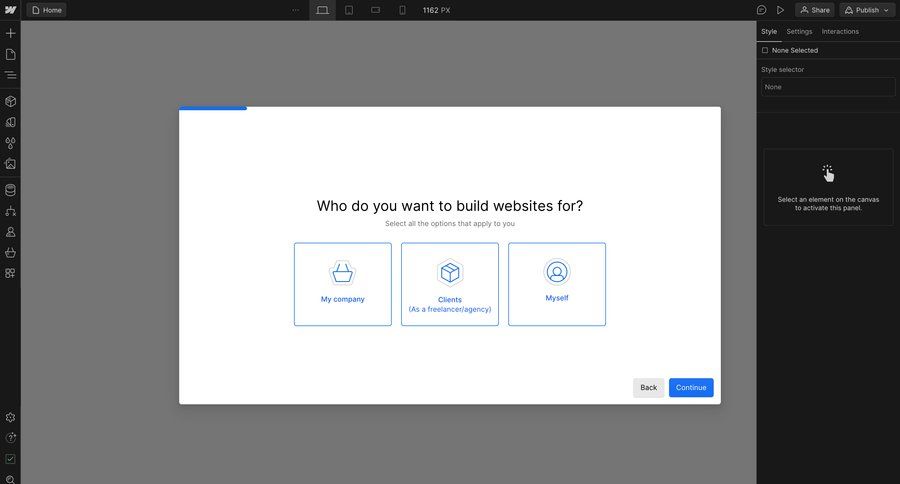The width and height of the screenshot is (900, 484).
Task: Open the Add elements panel
Action: [x=10, y=33]
